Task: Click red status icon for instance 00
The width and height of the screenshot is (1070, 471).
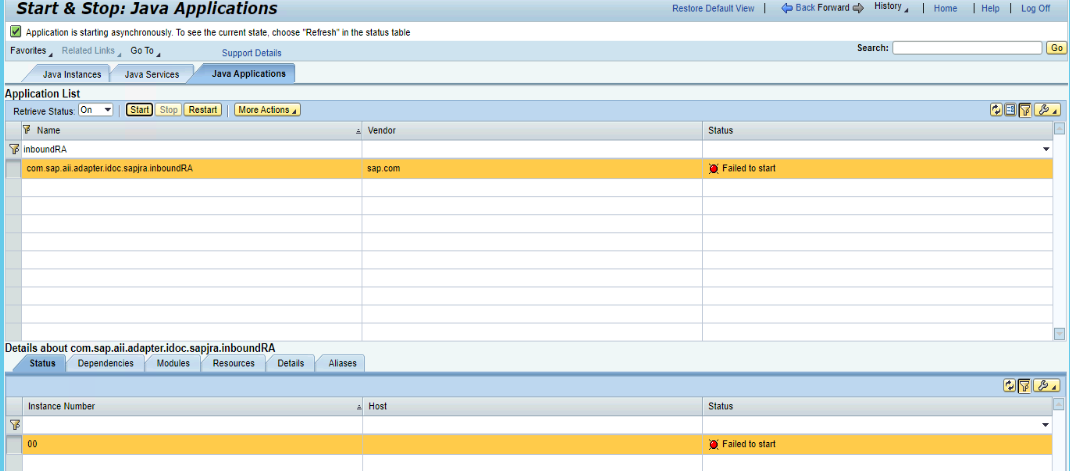Action: point(714,444)
